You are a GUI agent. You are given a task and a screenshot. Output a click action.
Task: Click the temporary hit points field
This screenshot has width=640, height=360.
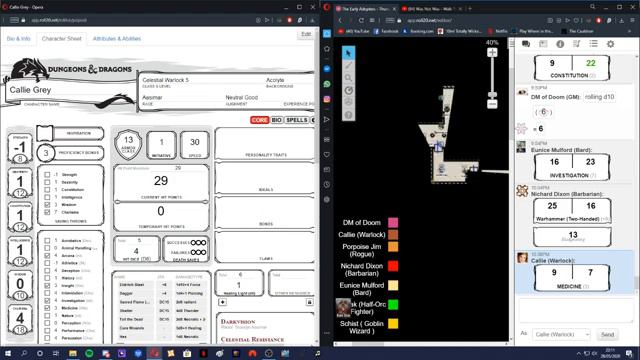(161, 211)
